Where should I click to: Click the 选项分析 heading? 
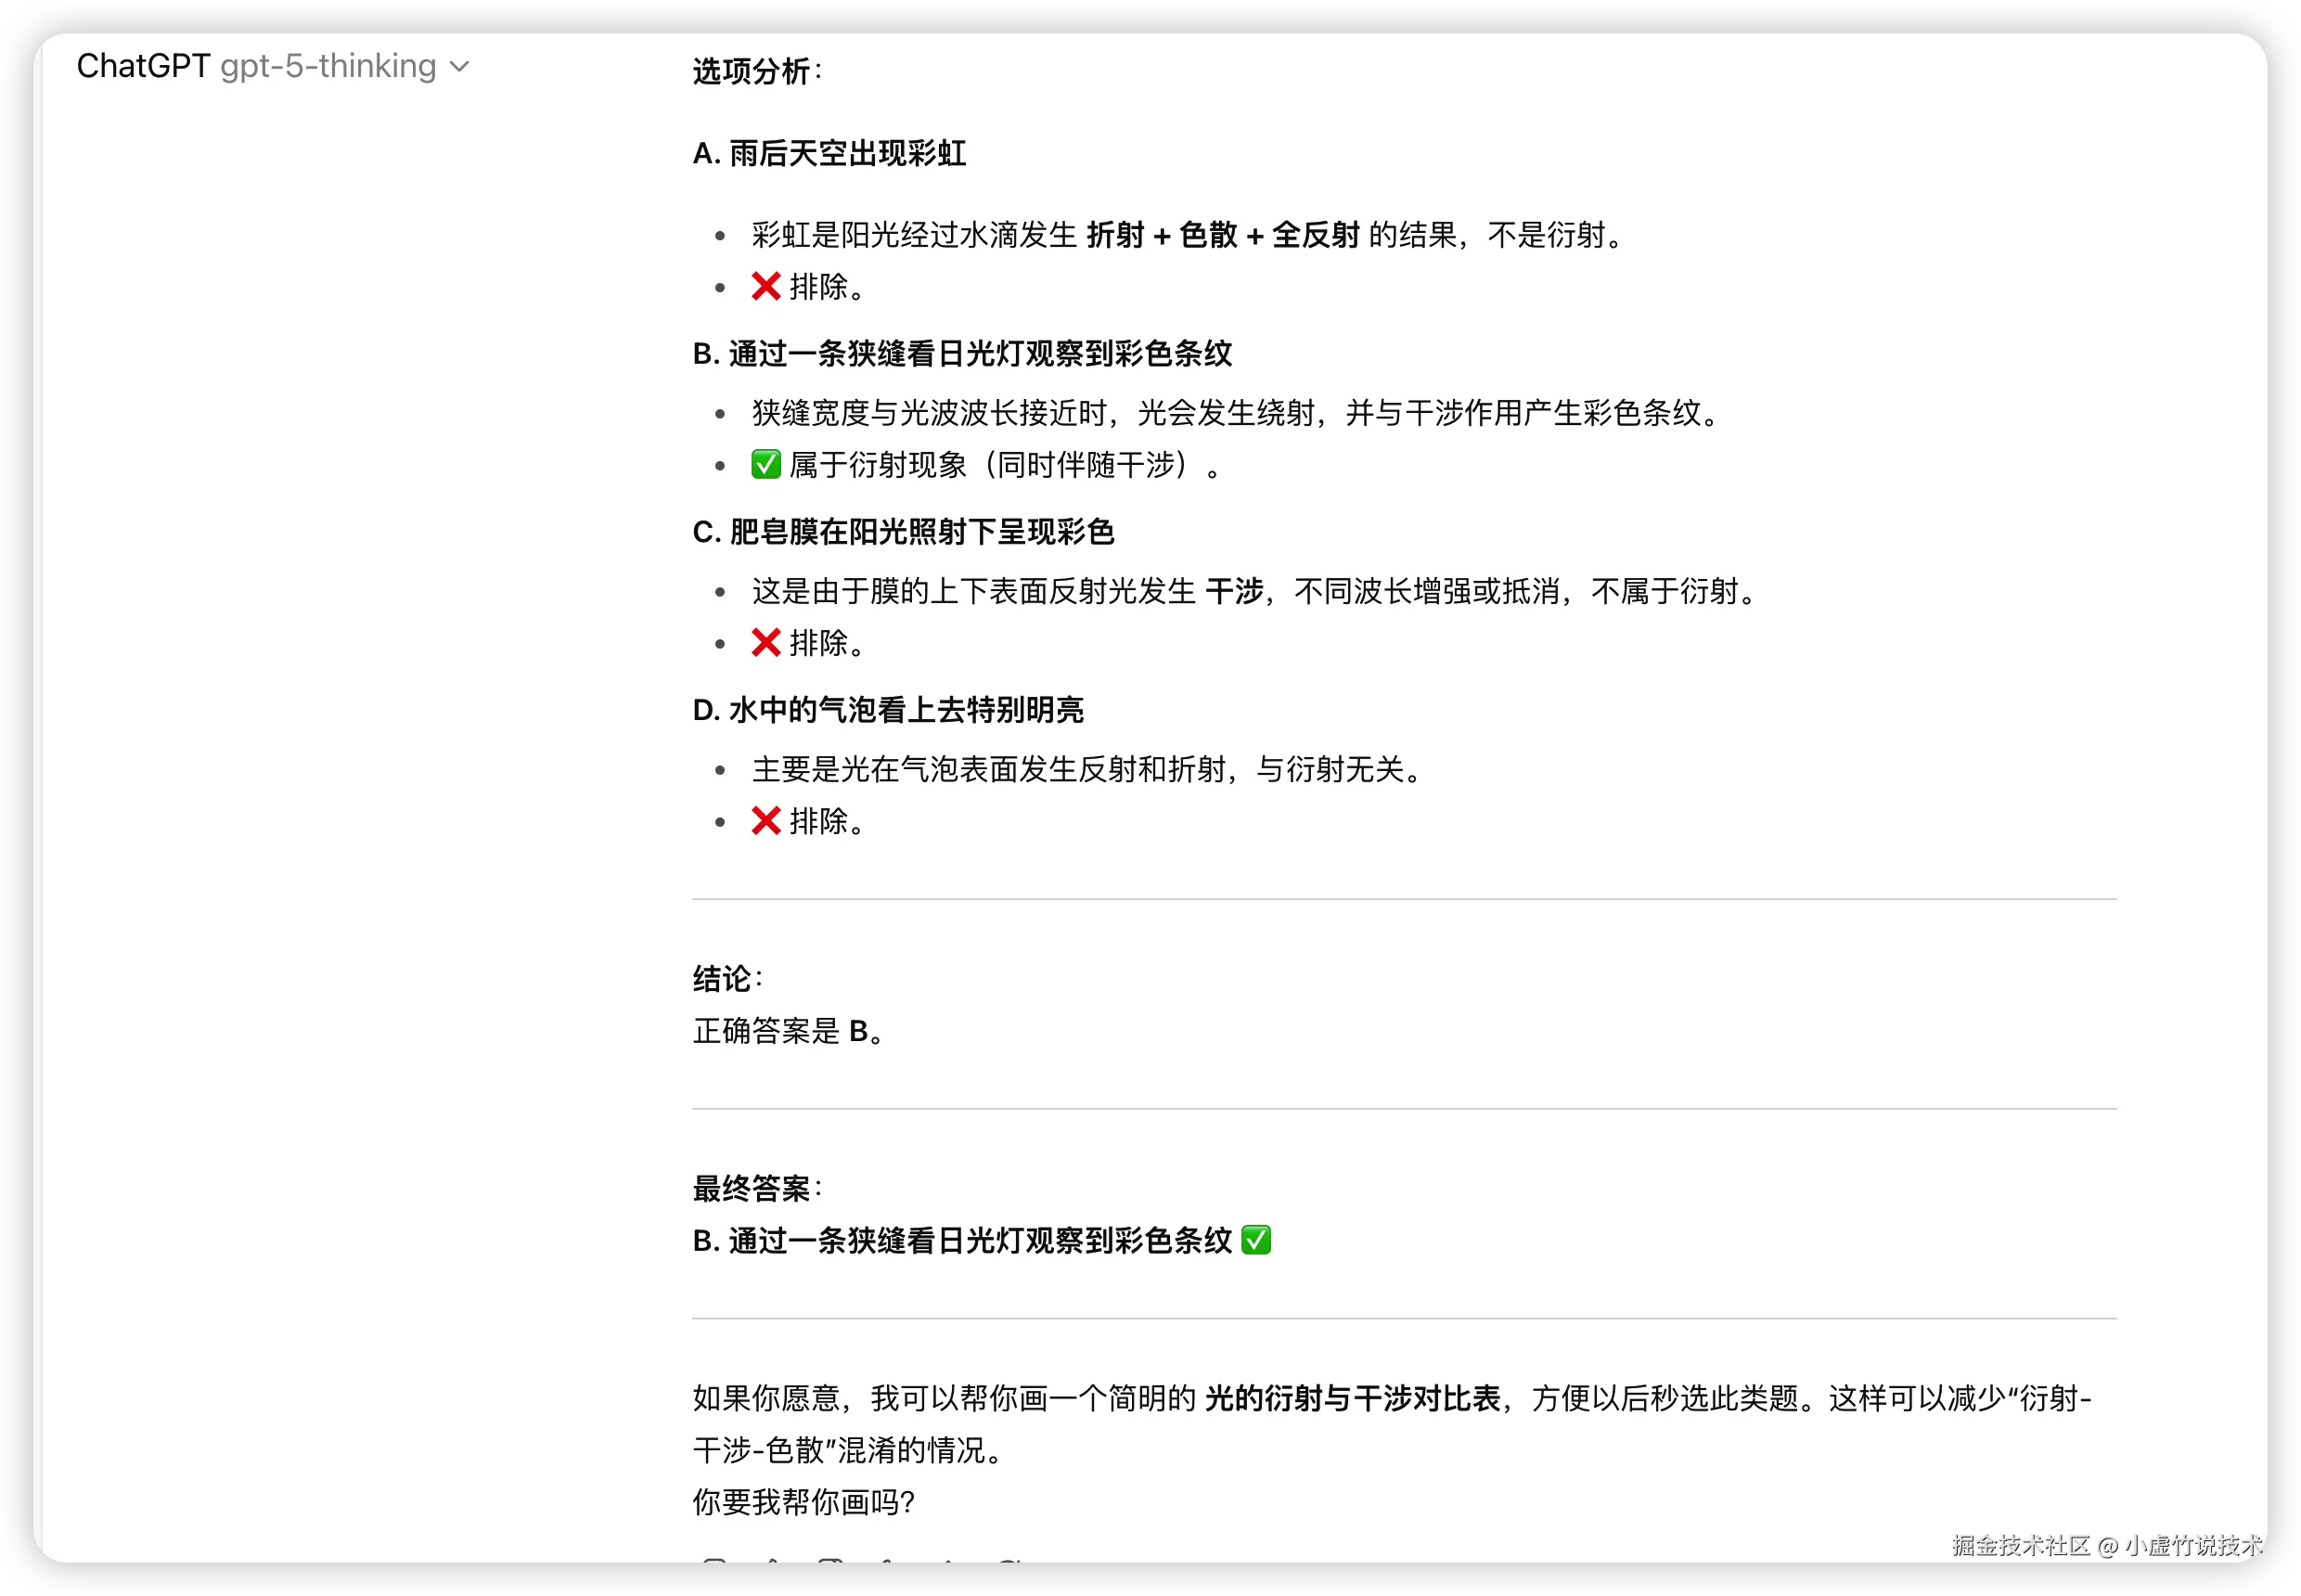tap(755, 73)
